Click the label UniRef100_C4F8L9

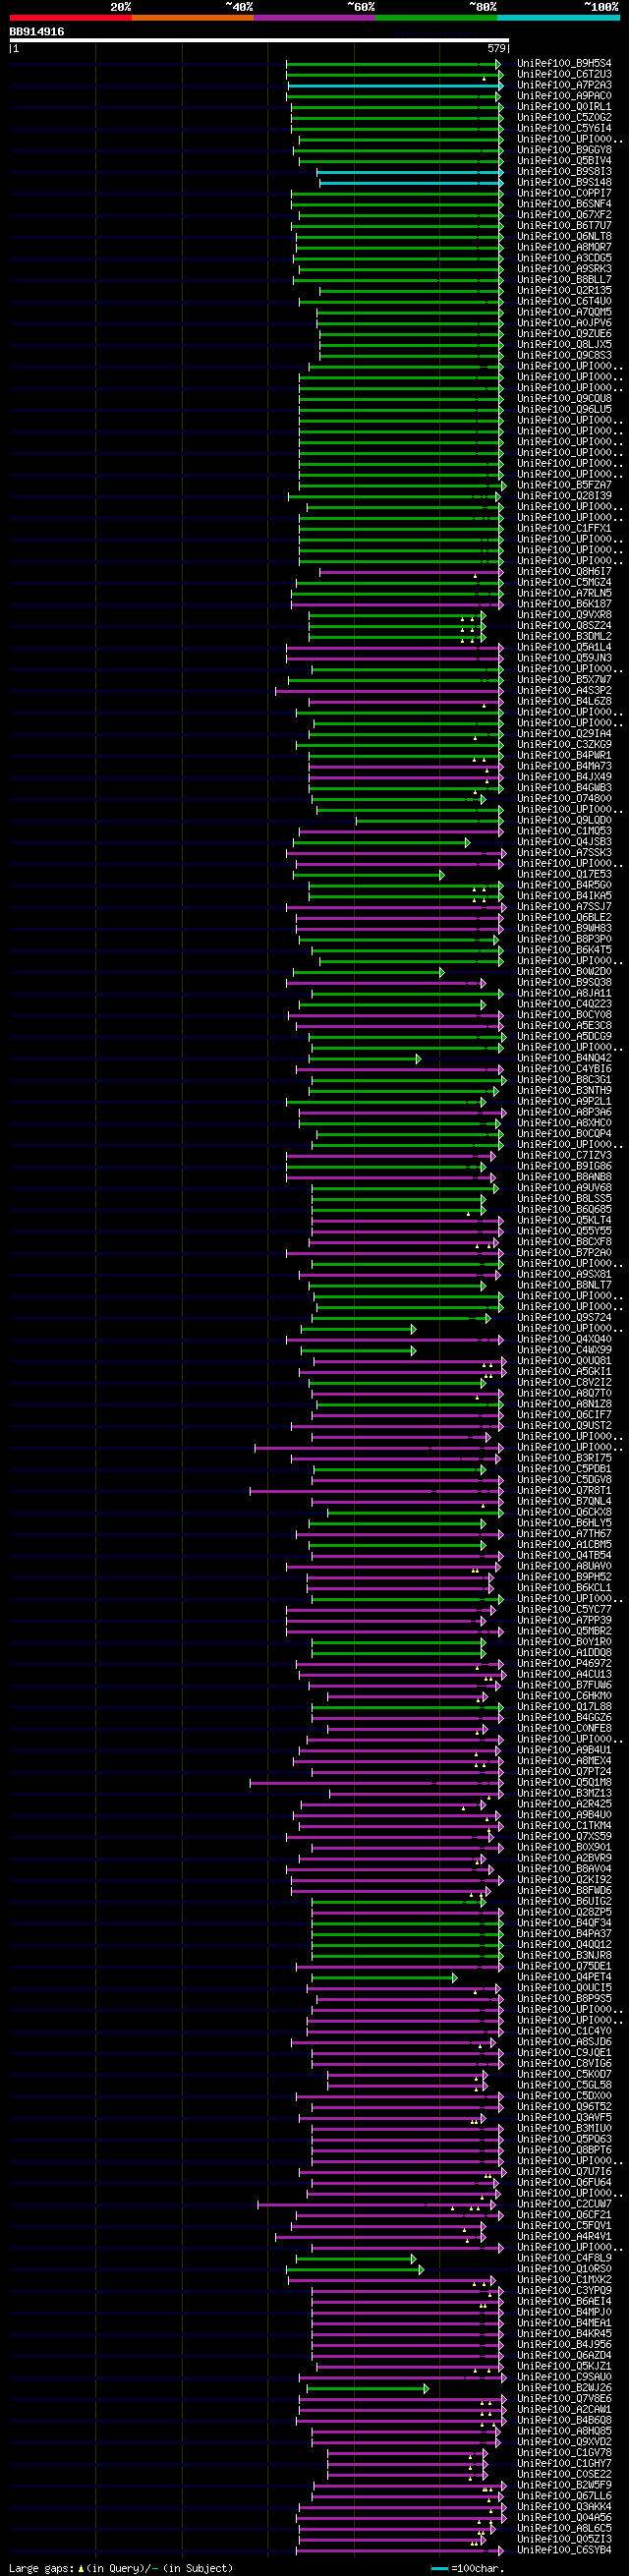click(564, 2259)
